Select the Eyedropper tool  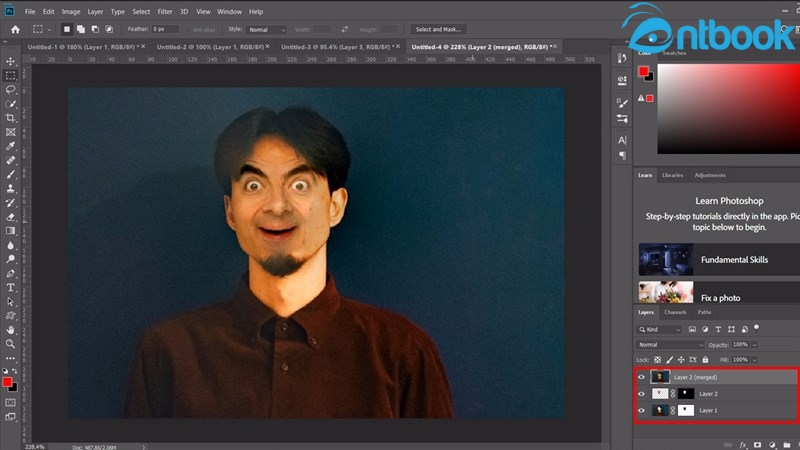tap(10, 146)
